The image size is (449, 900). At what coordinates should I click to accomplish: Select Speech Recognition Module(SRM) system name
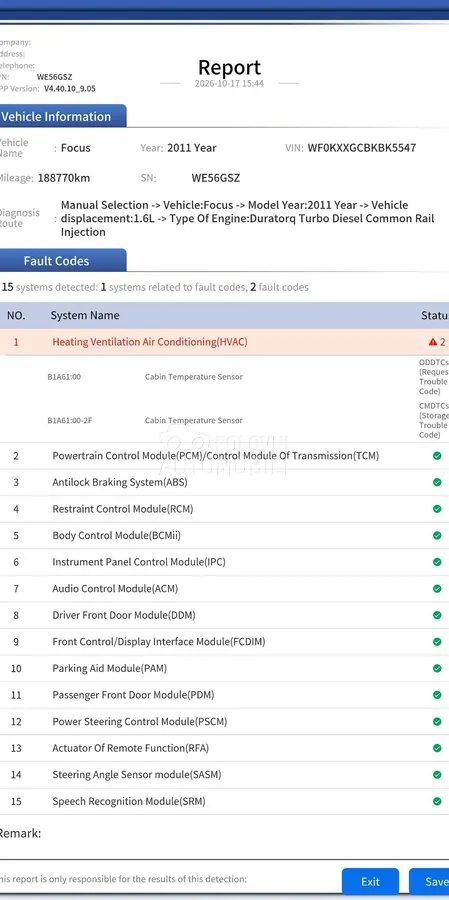click(129, 801)
